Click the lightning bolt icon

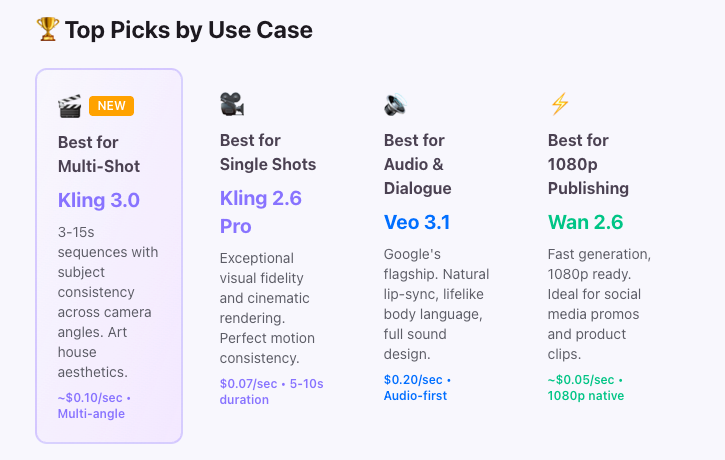pos(559,104)
